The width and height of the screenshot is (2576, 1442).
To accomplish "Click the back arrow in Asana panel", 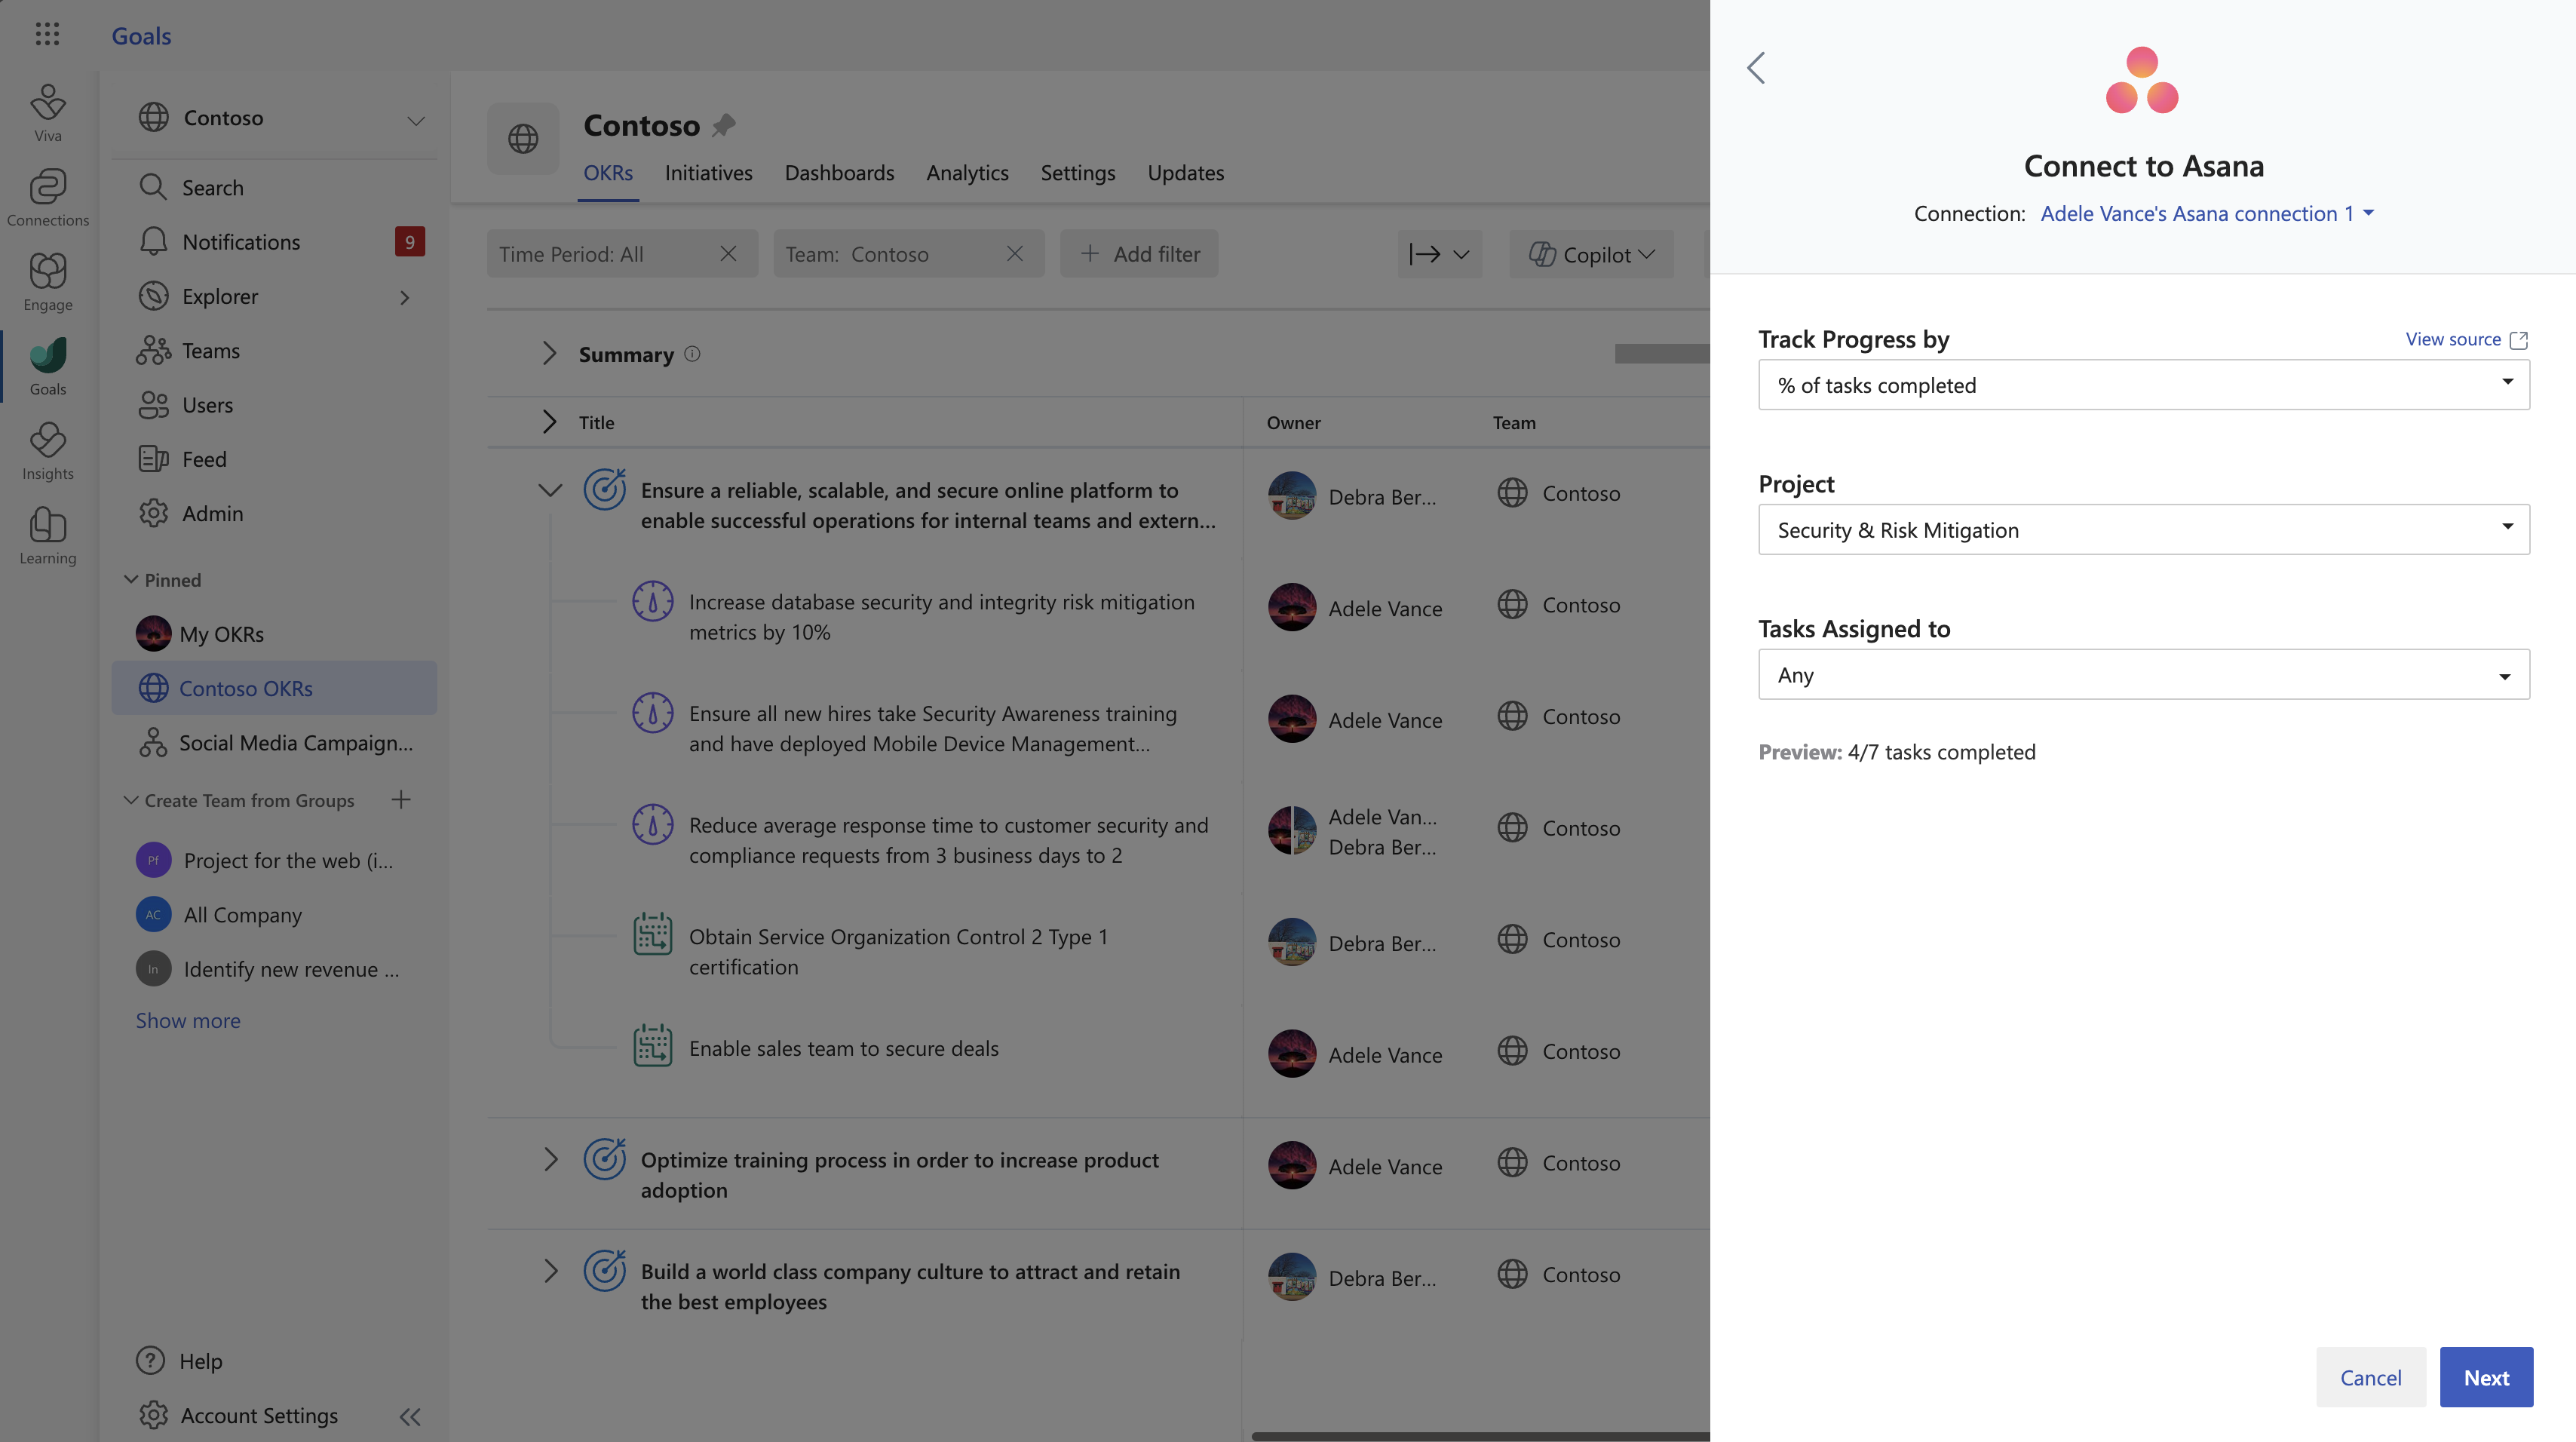I will 1756,68.
